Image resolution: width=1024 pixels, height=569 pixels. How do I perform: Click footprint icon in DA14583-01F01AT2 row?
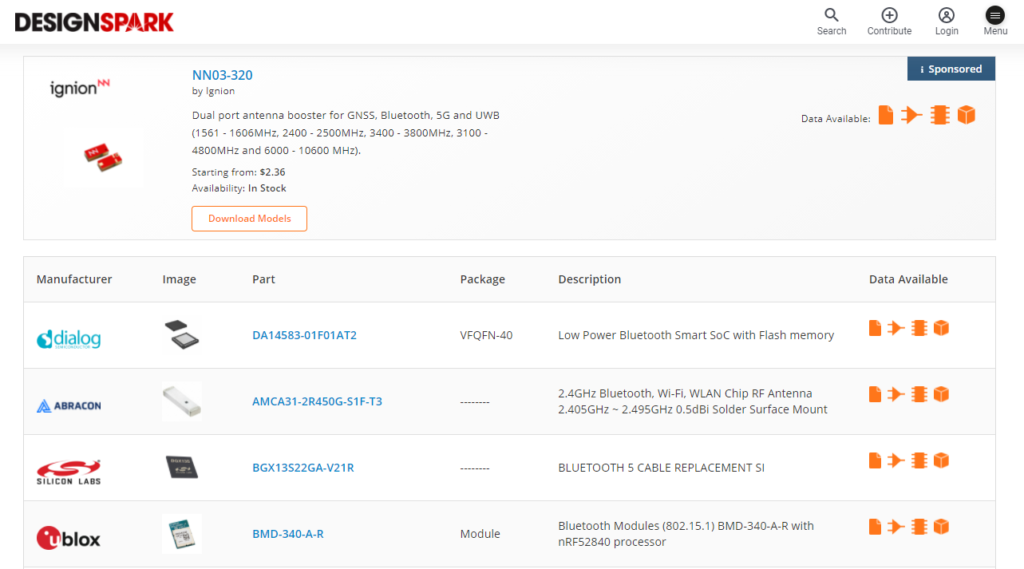[x=919, y=328]
